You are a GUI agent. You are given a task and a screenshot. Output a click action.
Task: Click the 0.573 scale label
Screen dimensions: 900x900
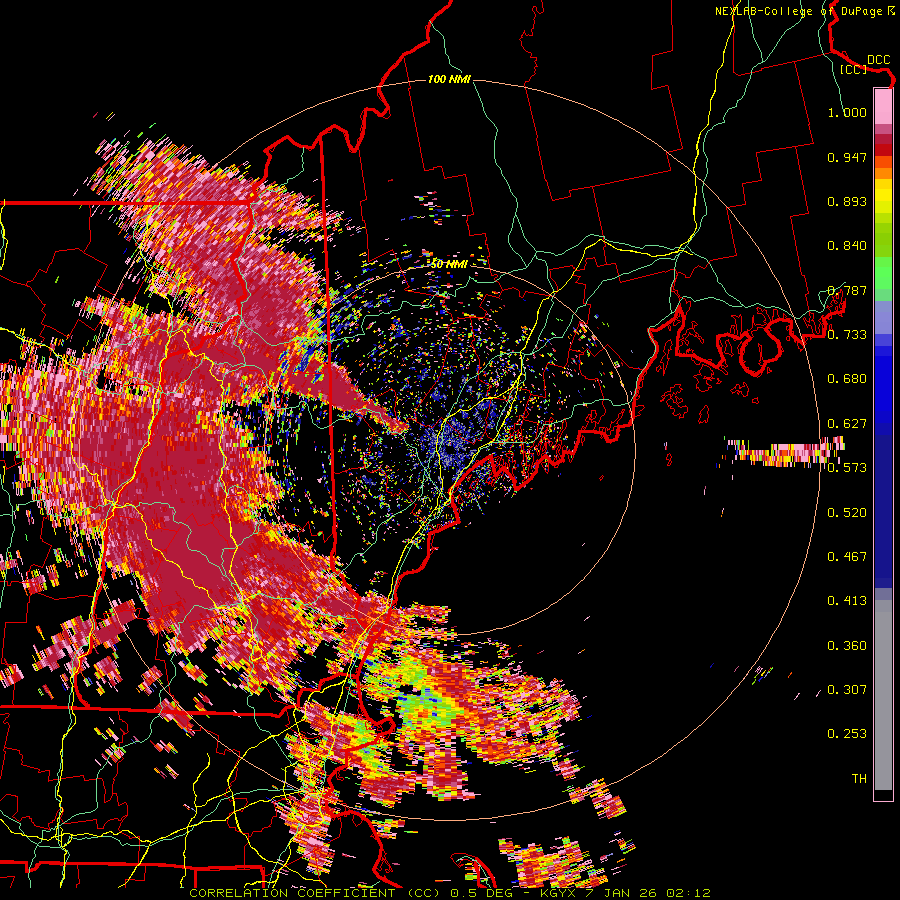coord(847,468)
